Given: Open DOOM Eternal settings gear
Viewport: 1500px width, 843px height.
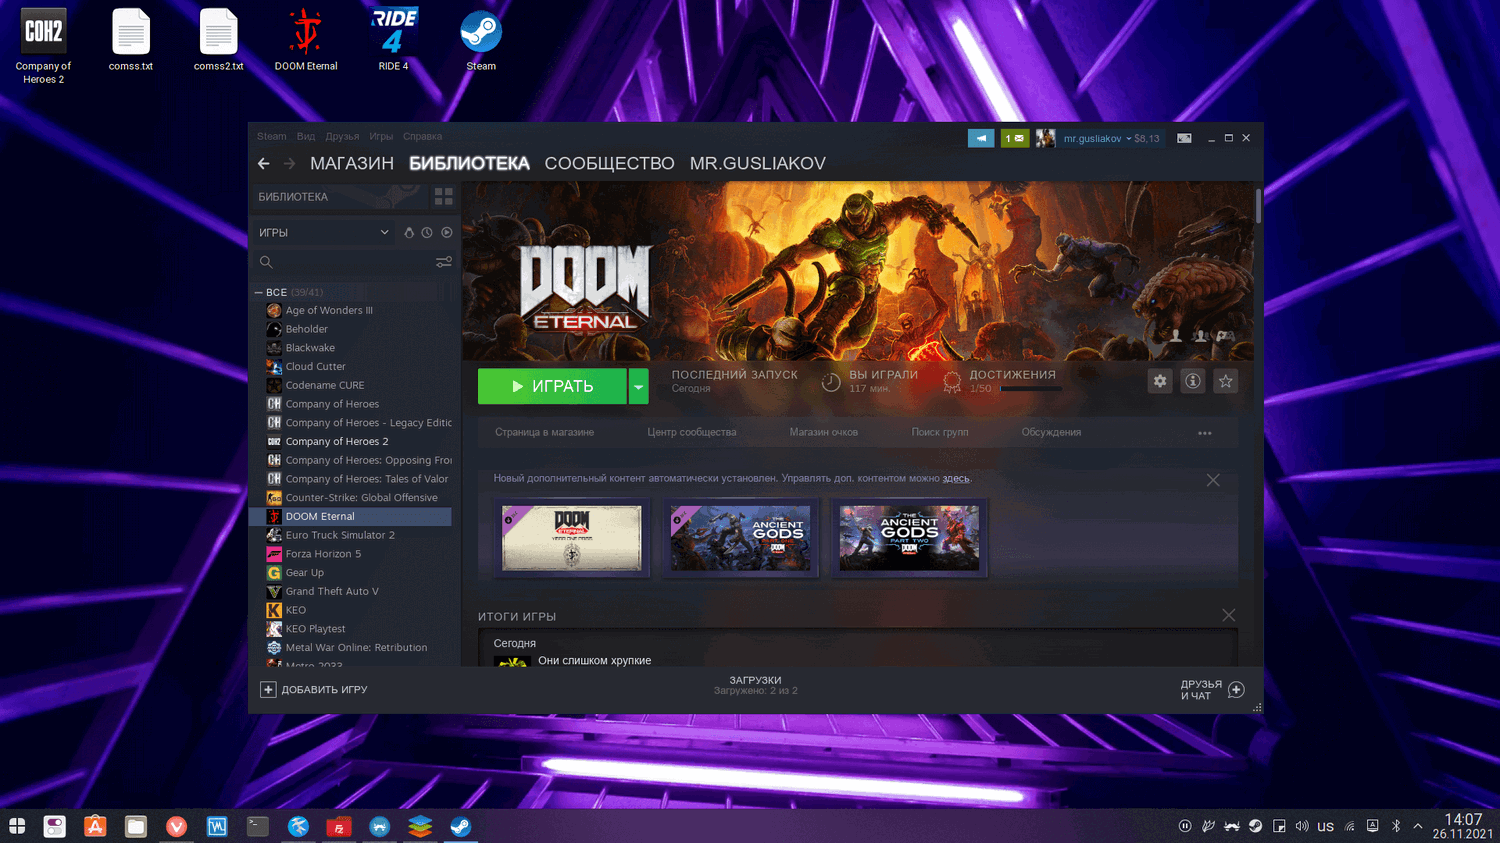Looking at the screenshot, I should (1160, 381).
